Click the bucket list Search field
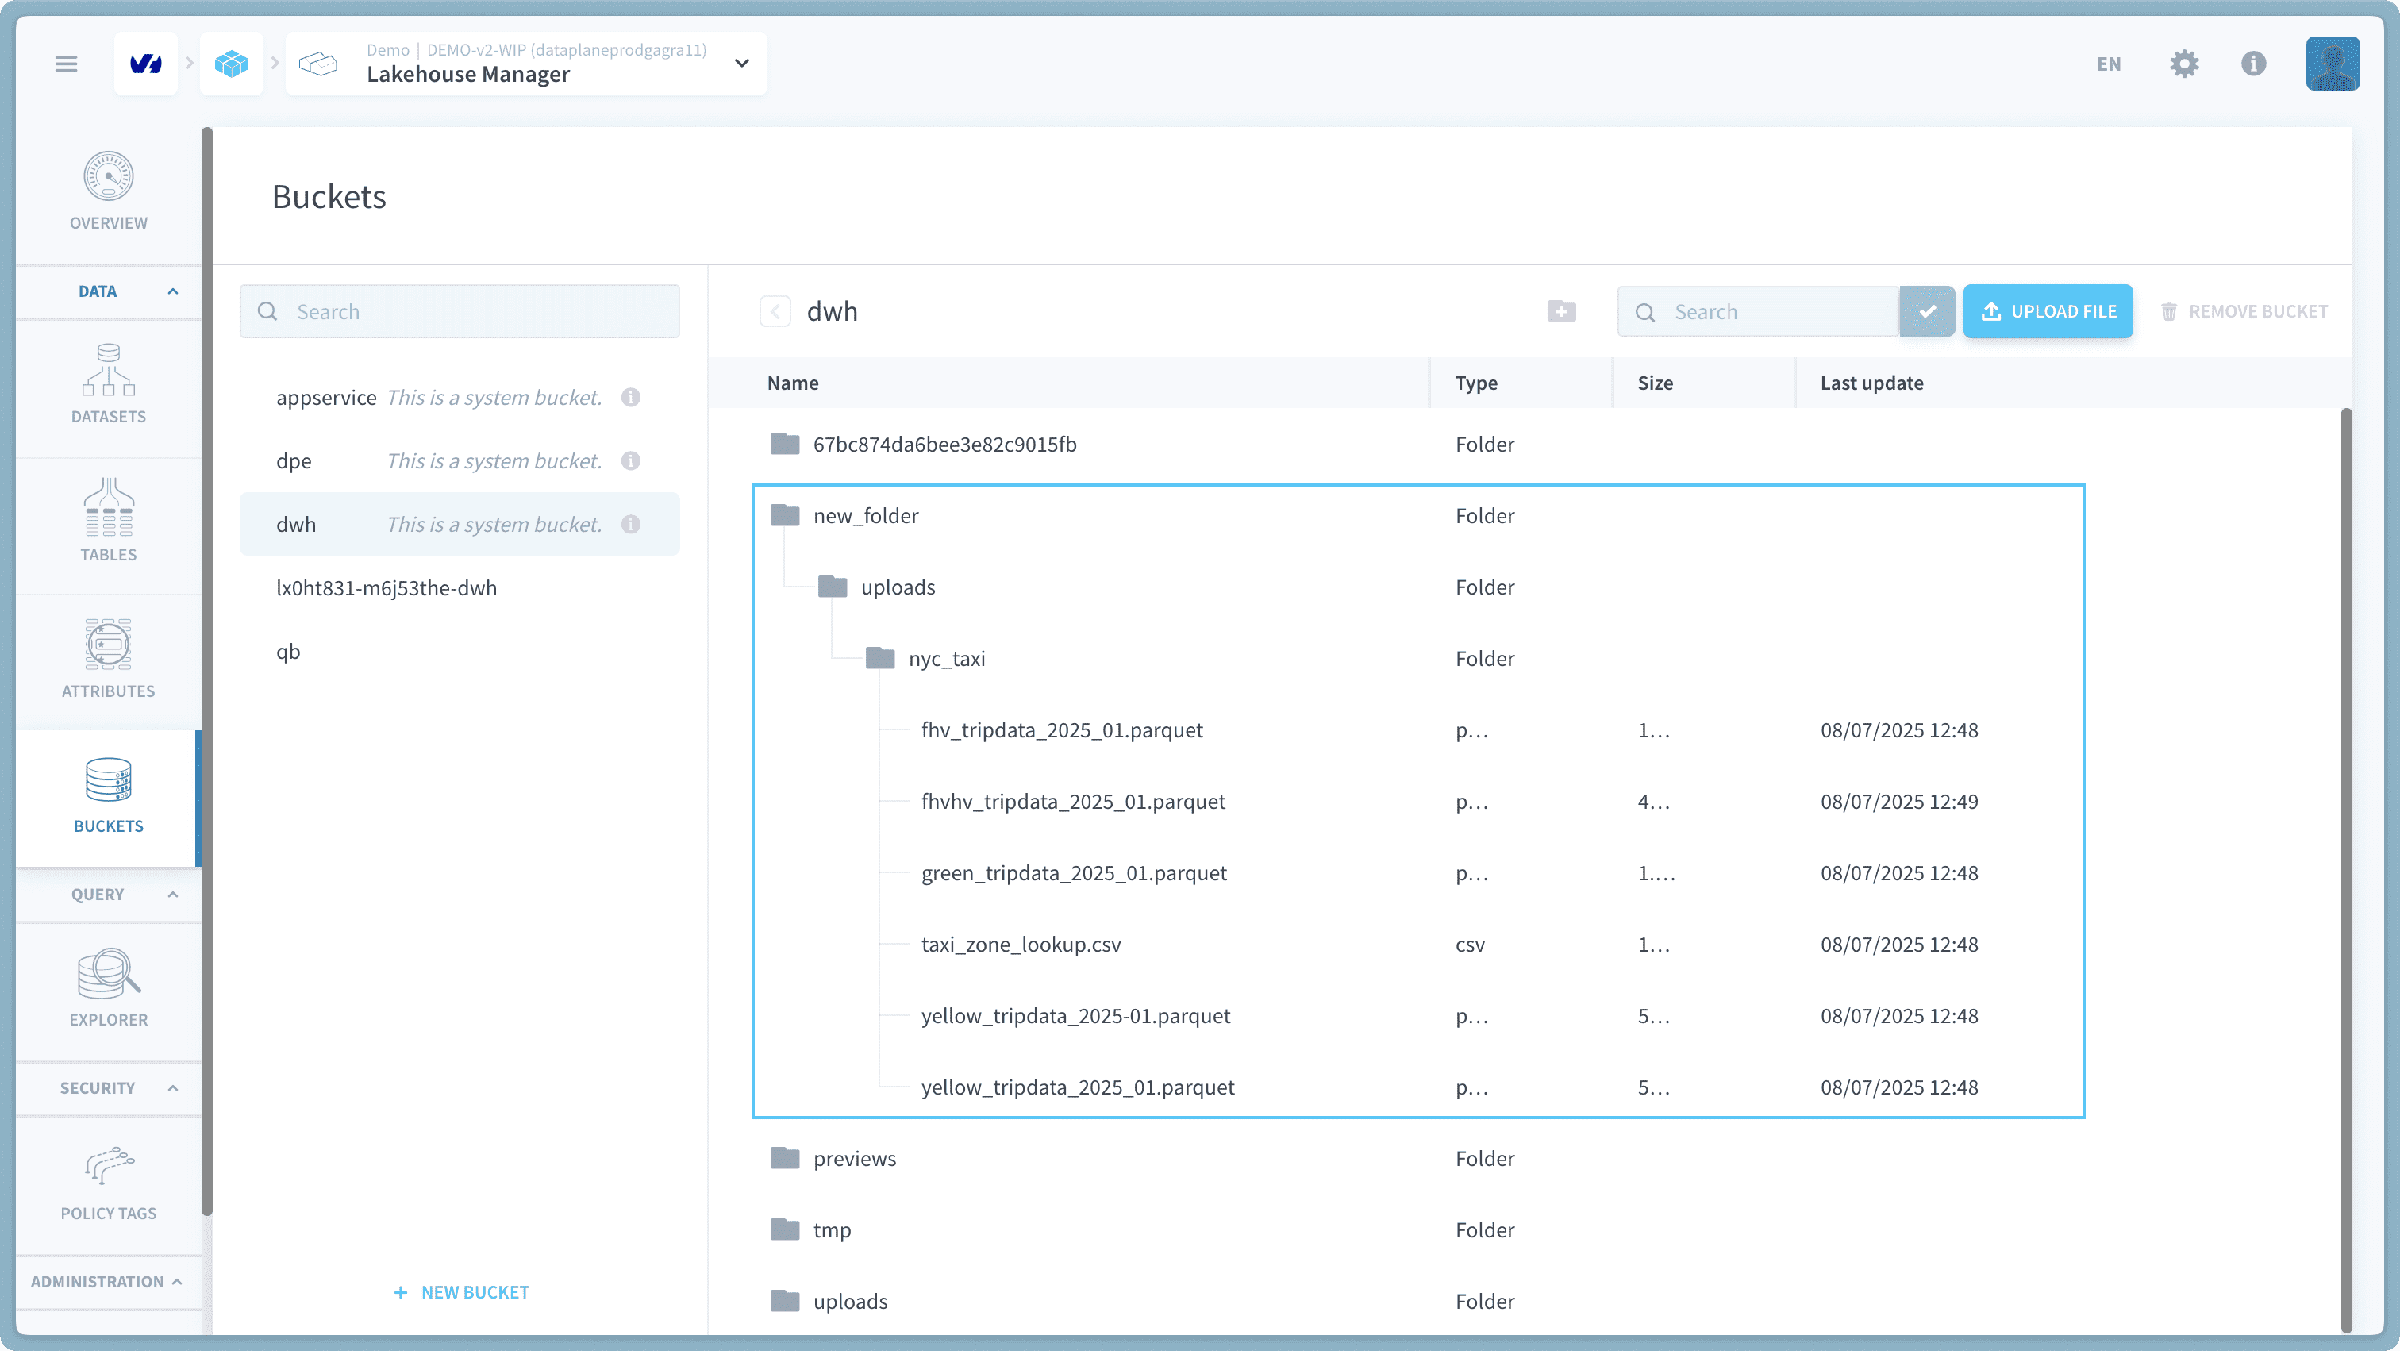This screenshot has width=2400, height=1351. (x=460, y=312)
